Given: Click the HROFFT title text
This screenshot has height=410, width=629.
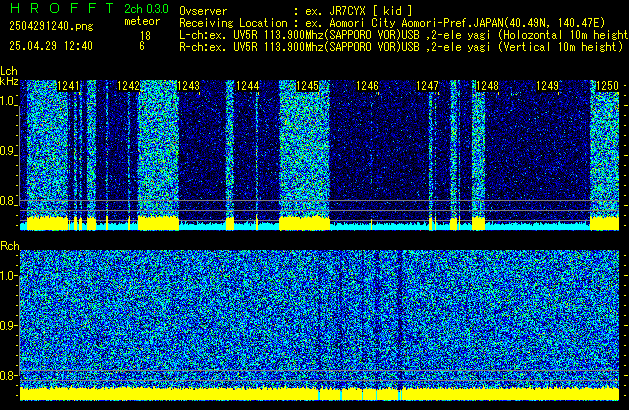Looking at the screenshot, I should tap(62, 8).
